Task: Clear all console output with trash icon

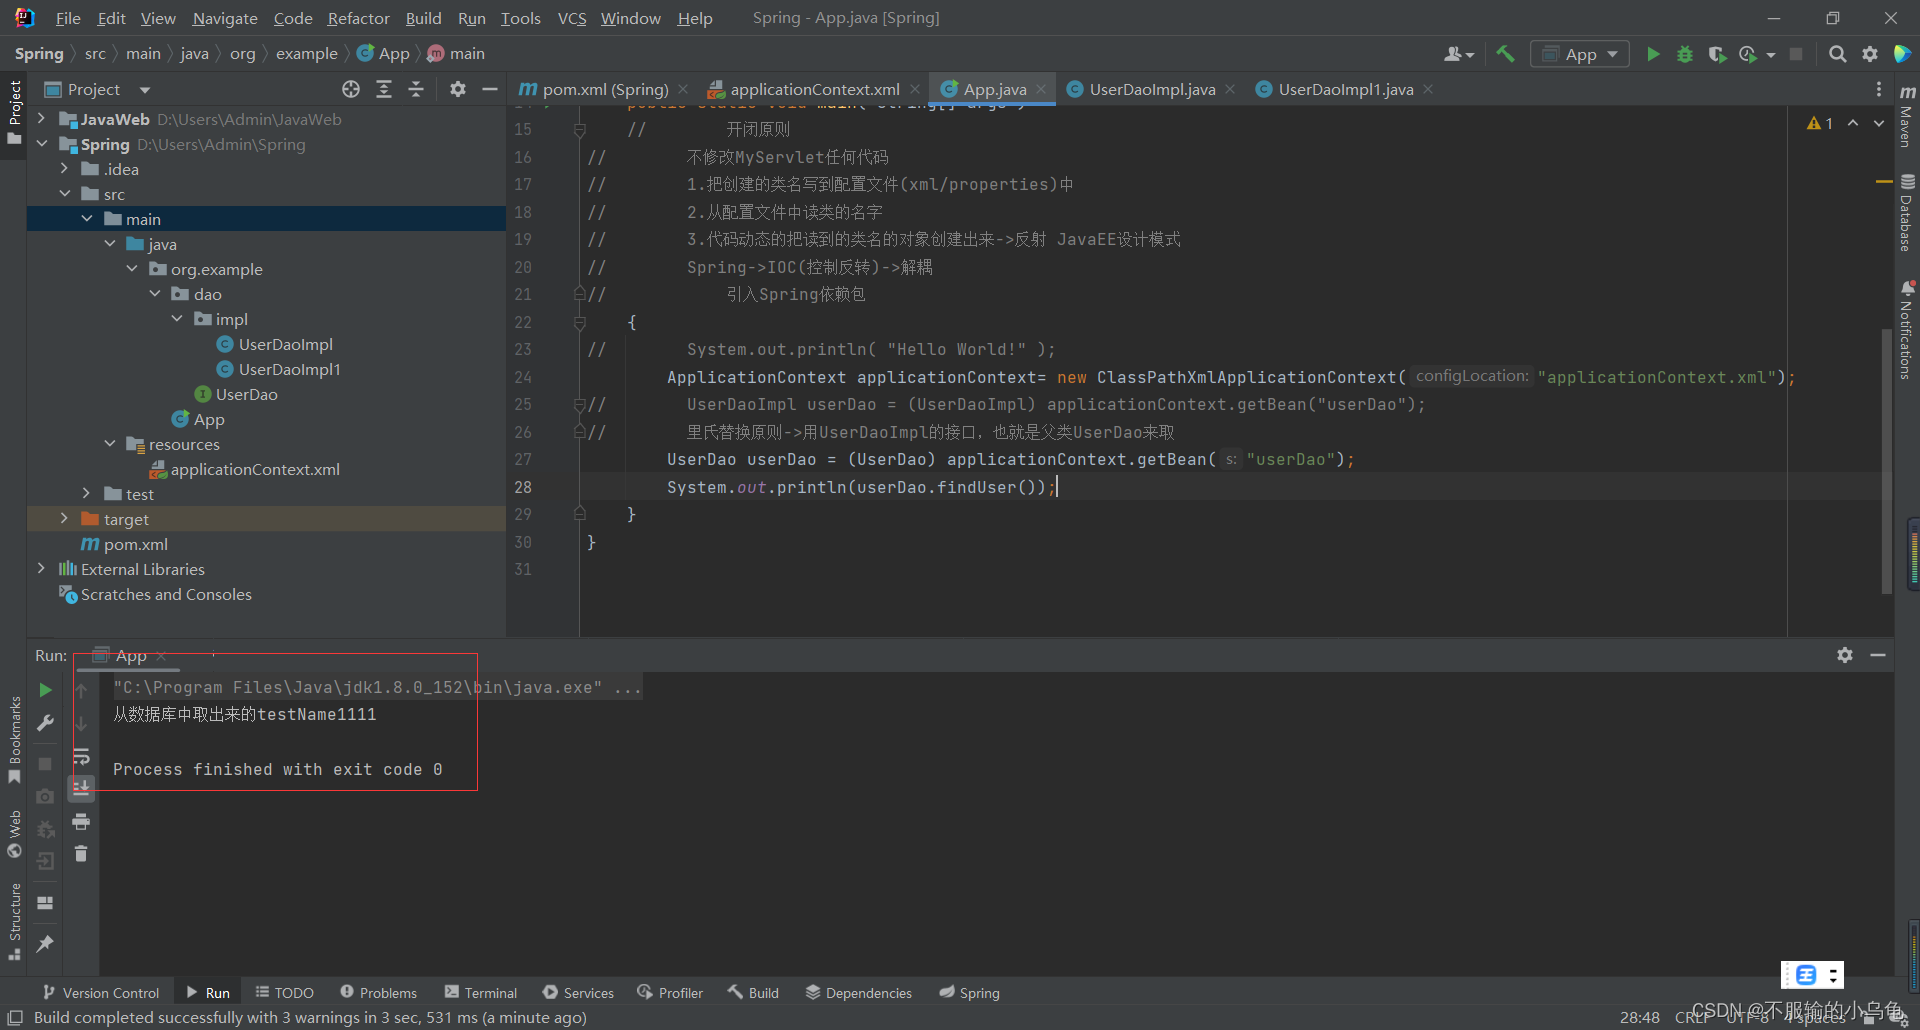Action: click(81, 854)
